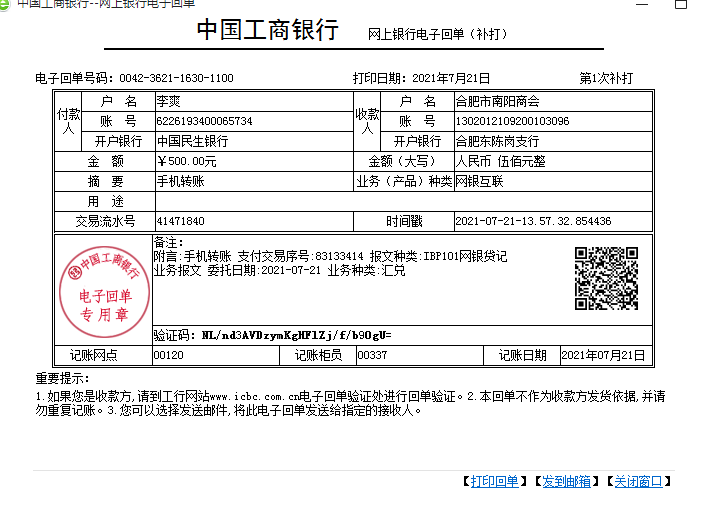Viewport: 711px width, 512px height.
Task: Click the timestamp value 2021-07-21-13.57.32.854436
Action: 532,221
